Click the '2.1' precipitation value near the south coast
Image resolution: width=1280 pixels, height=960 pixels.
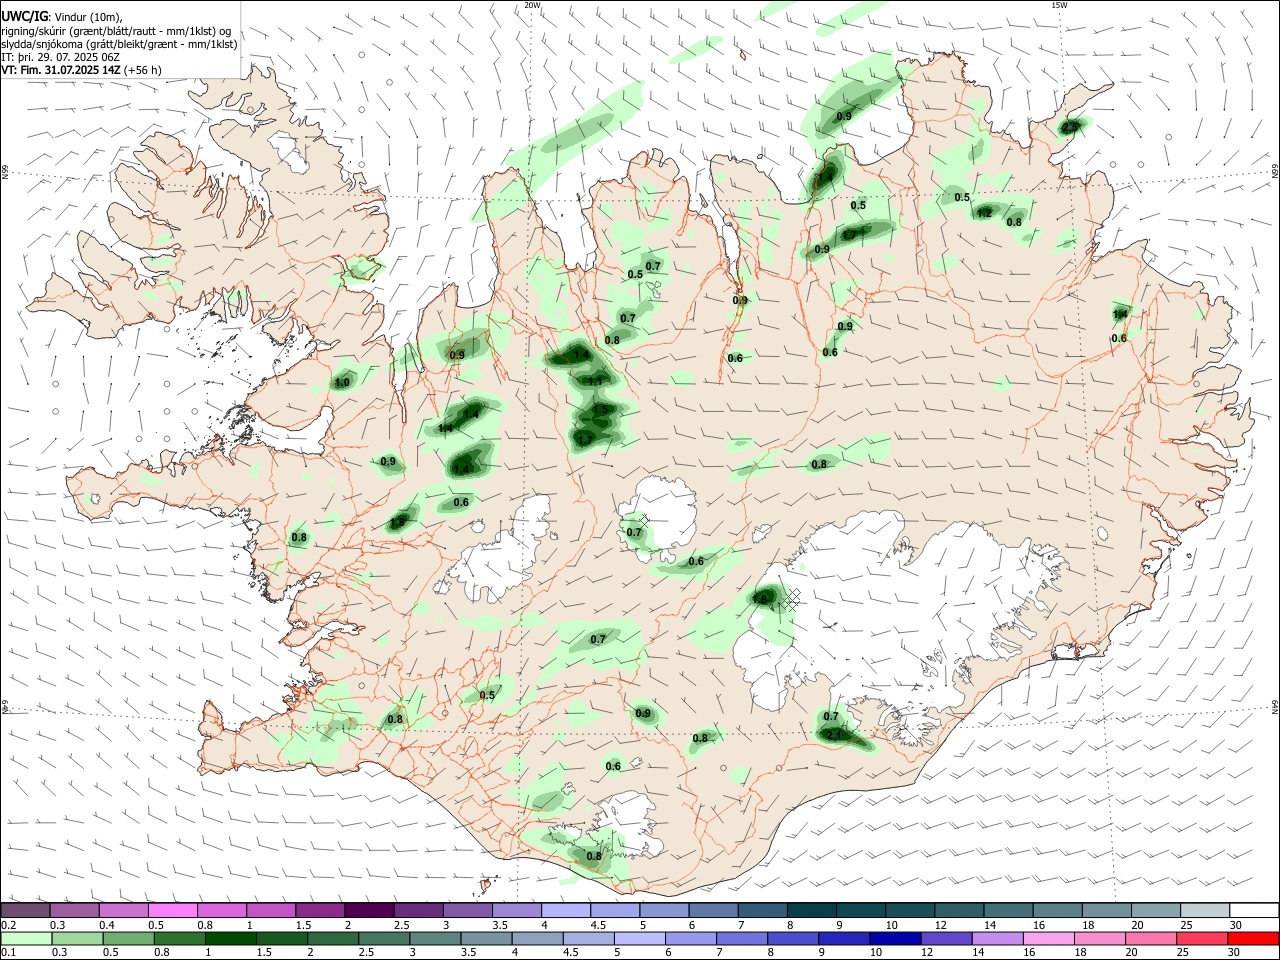836,735
